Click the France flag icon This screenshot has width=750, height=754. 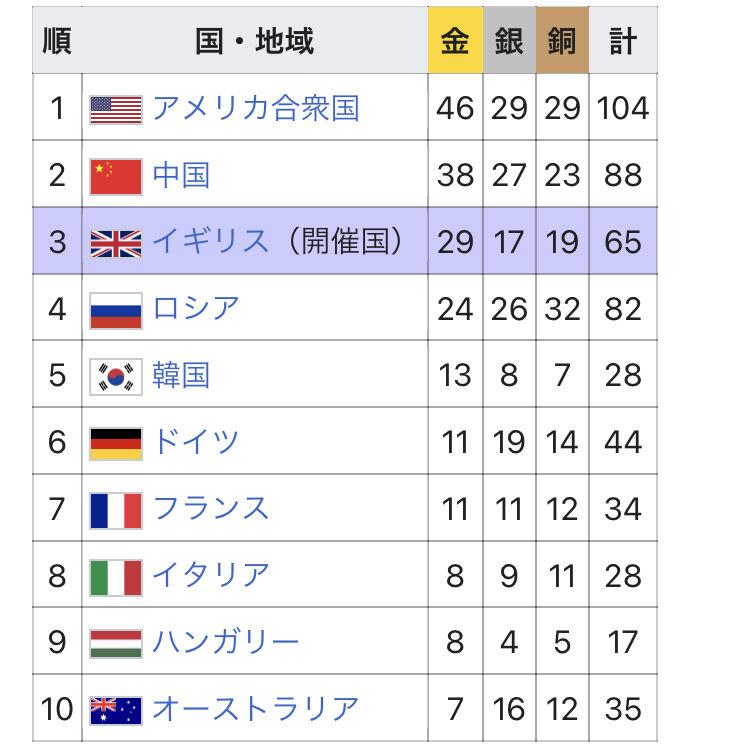coord(116,509)
